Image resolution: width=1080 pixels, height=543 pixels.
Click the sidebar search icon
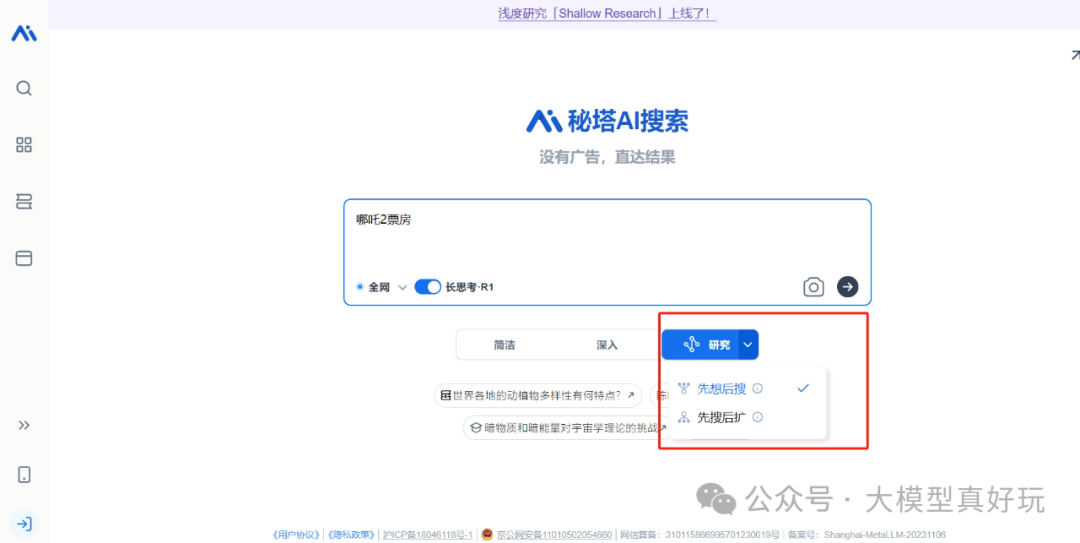point(24,88)
